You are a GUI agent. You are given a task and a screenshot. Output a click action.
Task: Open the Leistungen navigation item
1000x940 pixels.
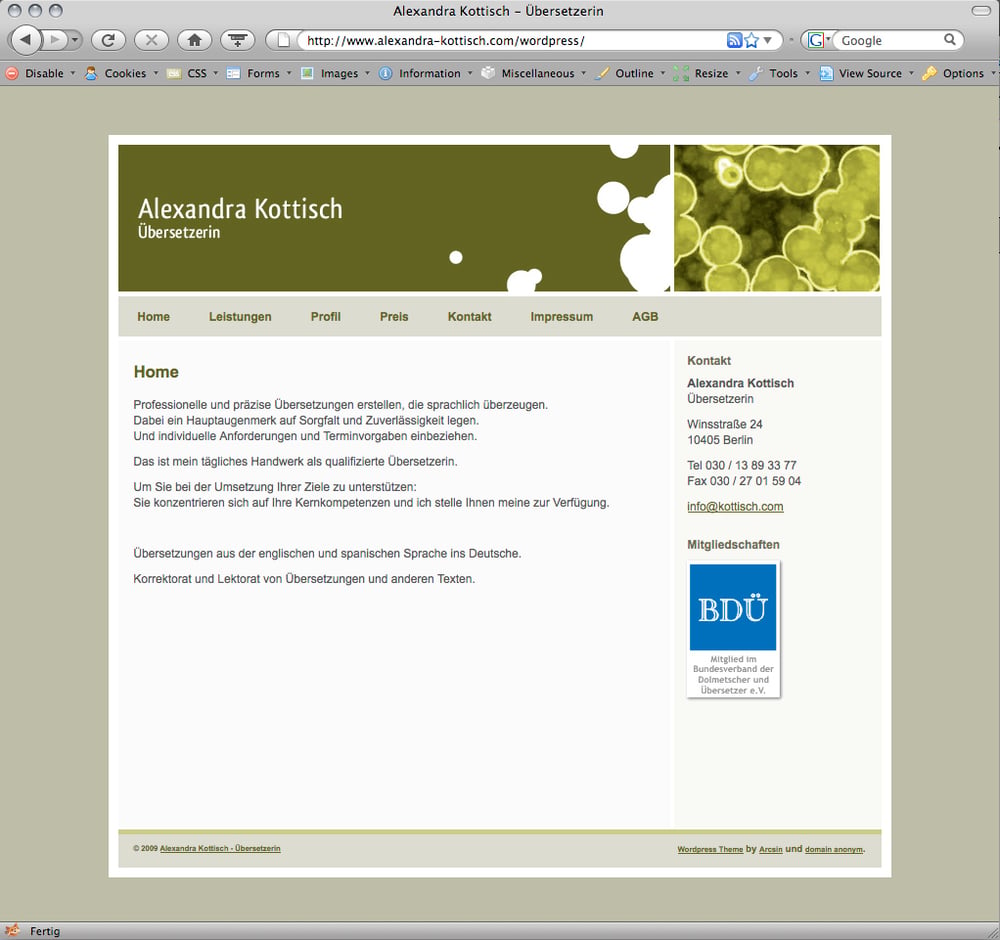tap(240, 316)
